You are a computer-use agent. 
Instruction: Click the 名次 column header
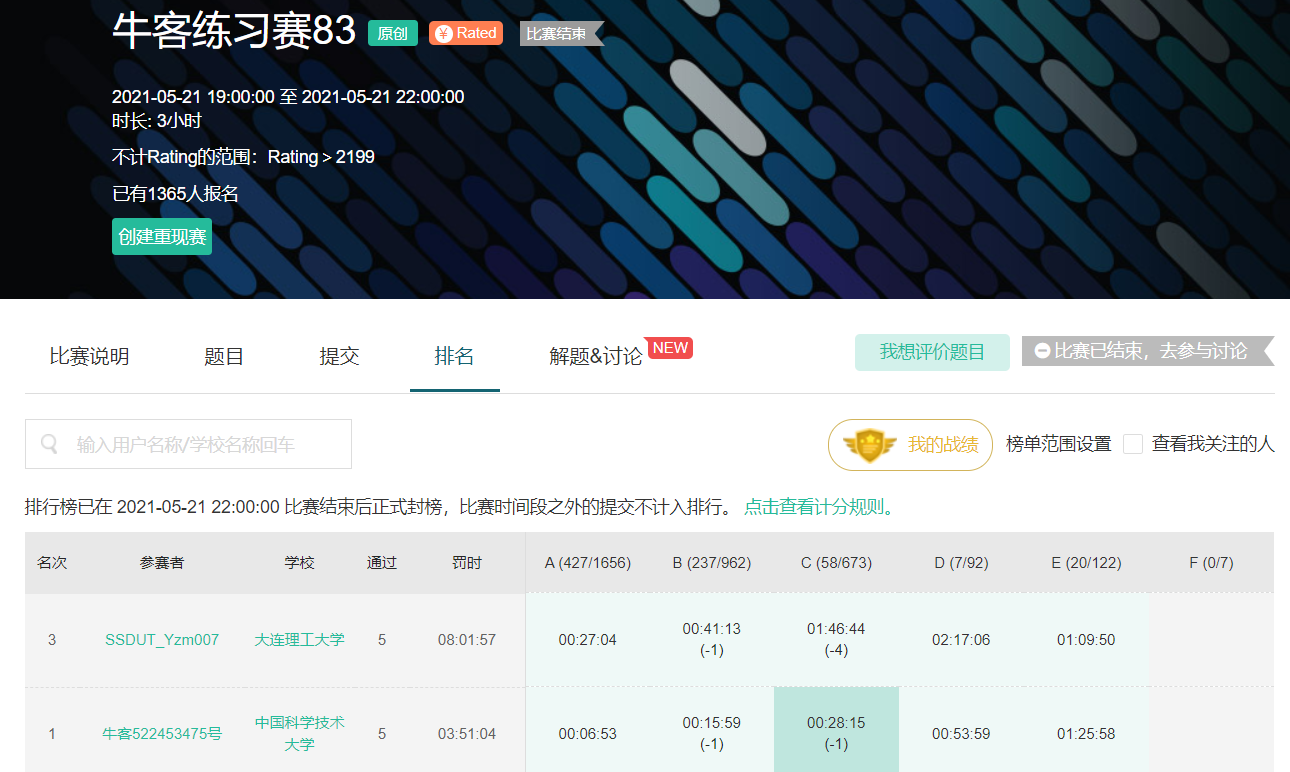52,563
